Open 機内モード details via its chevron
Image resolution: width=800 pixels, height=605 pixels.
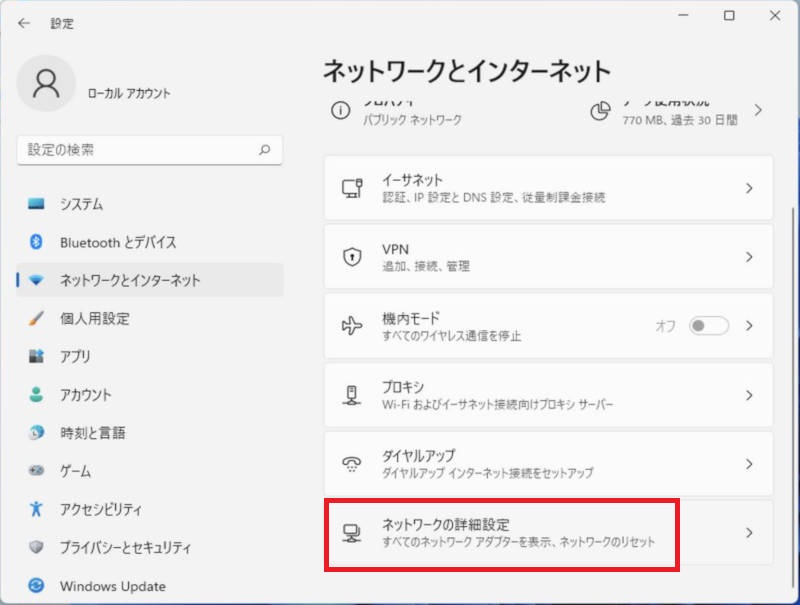[x=749, y=325]
